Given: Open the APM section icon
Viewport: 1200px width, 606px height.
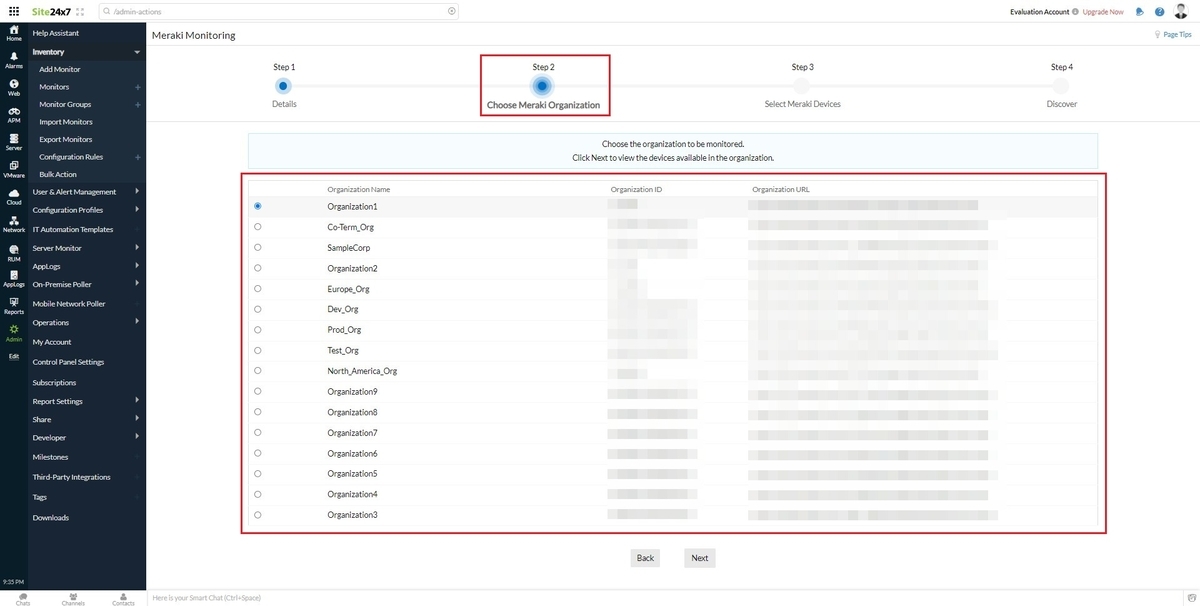Looking at the screenshot, I should (14, 115).
